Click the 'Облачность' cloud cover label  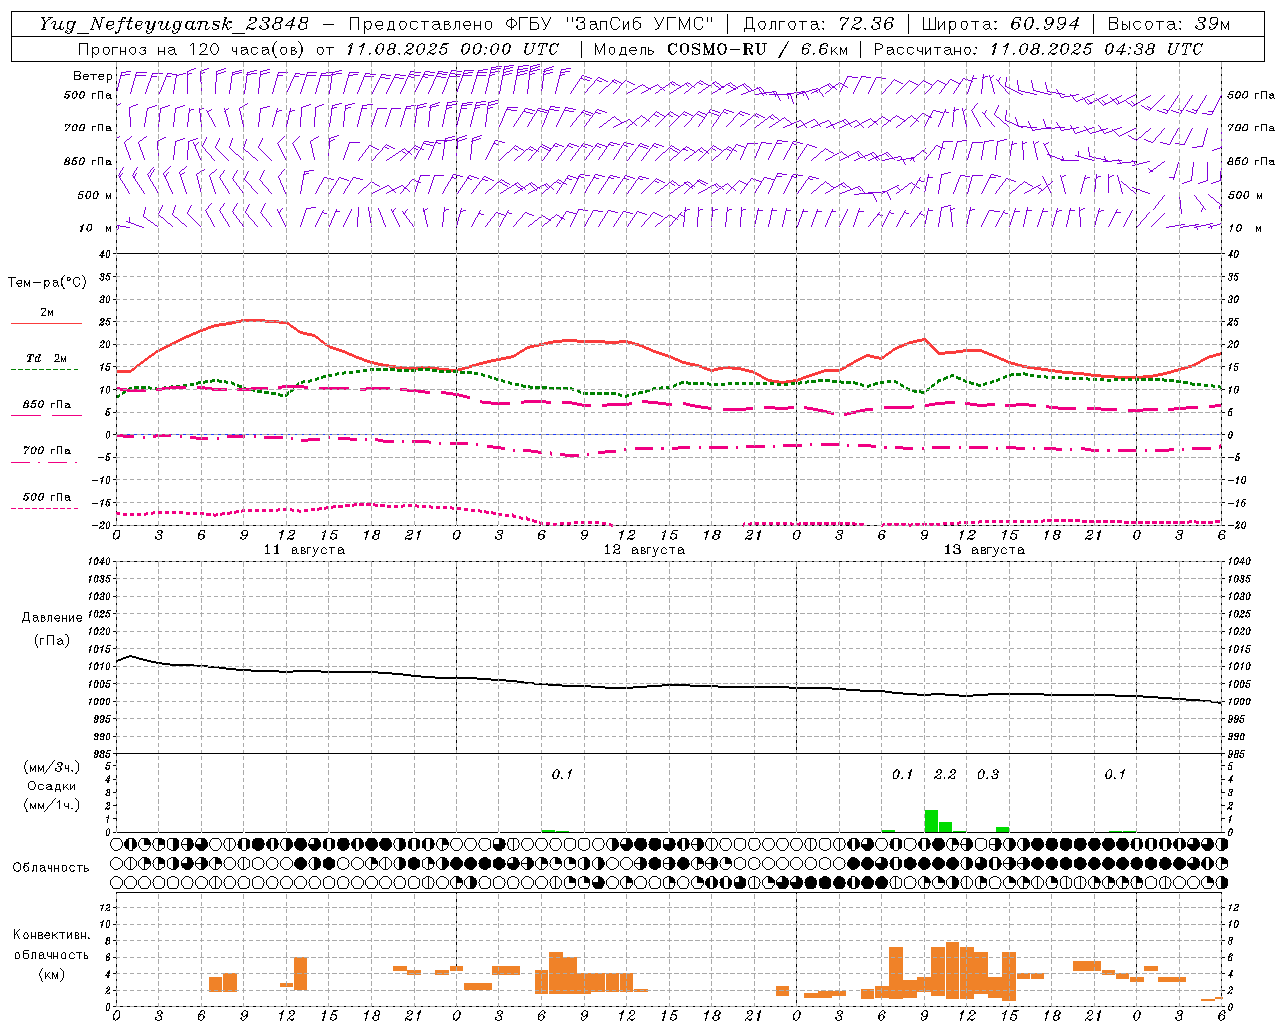point(51,868)
